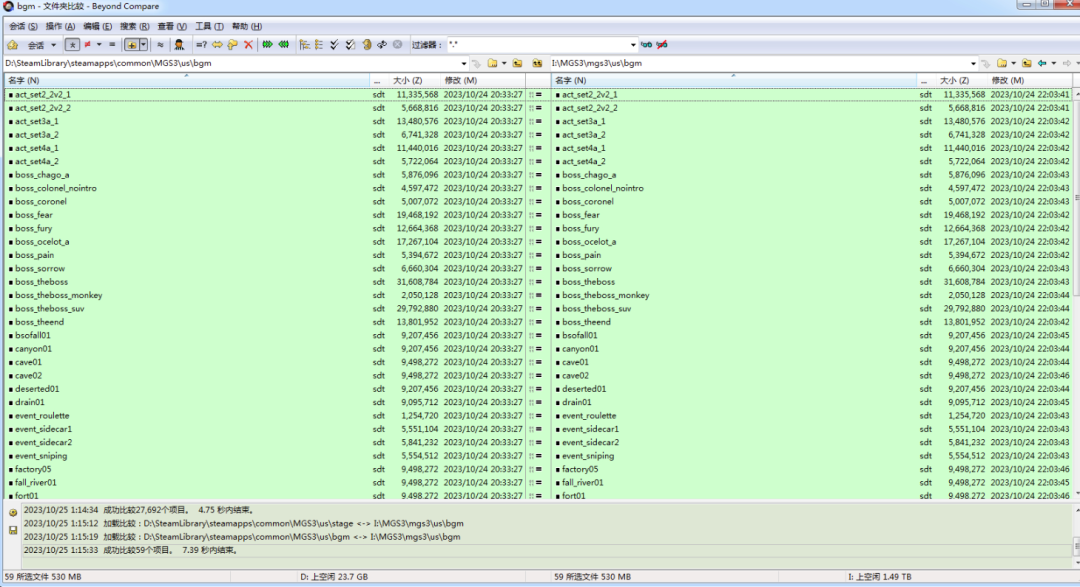Click the right pane back arrow icon
1080x587 pixels.
pyautogui.click(x=1042, y=63)
